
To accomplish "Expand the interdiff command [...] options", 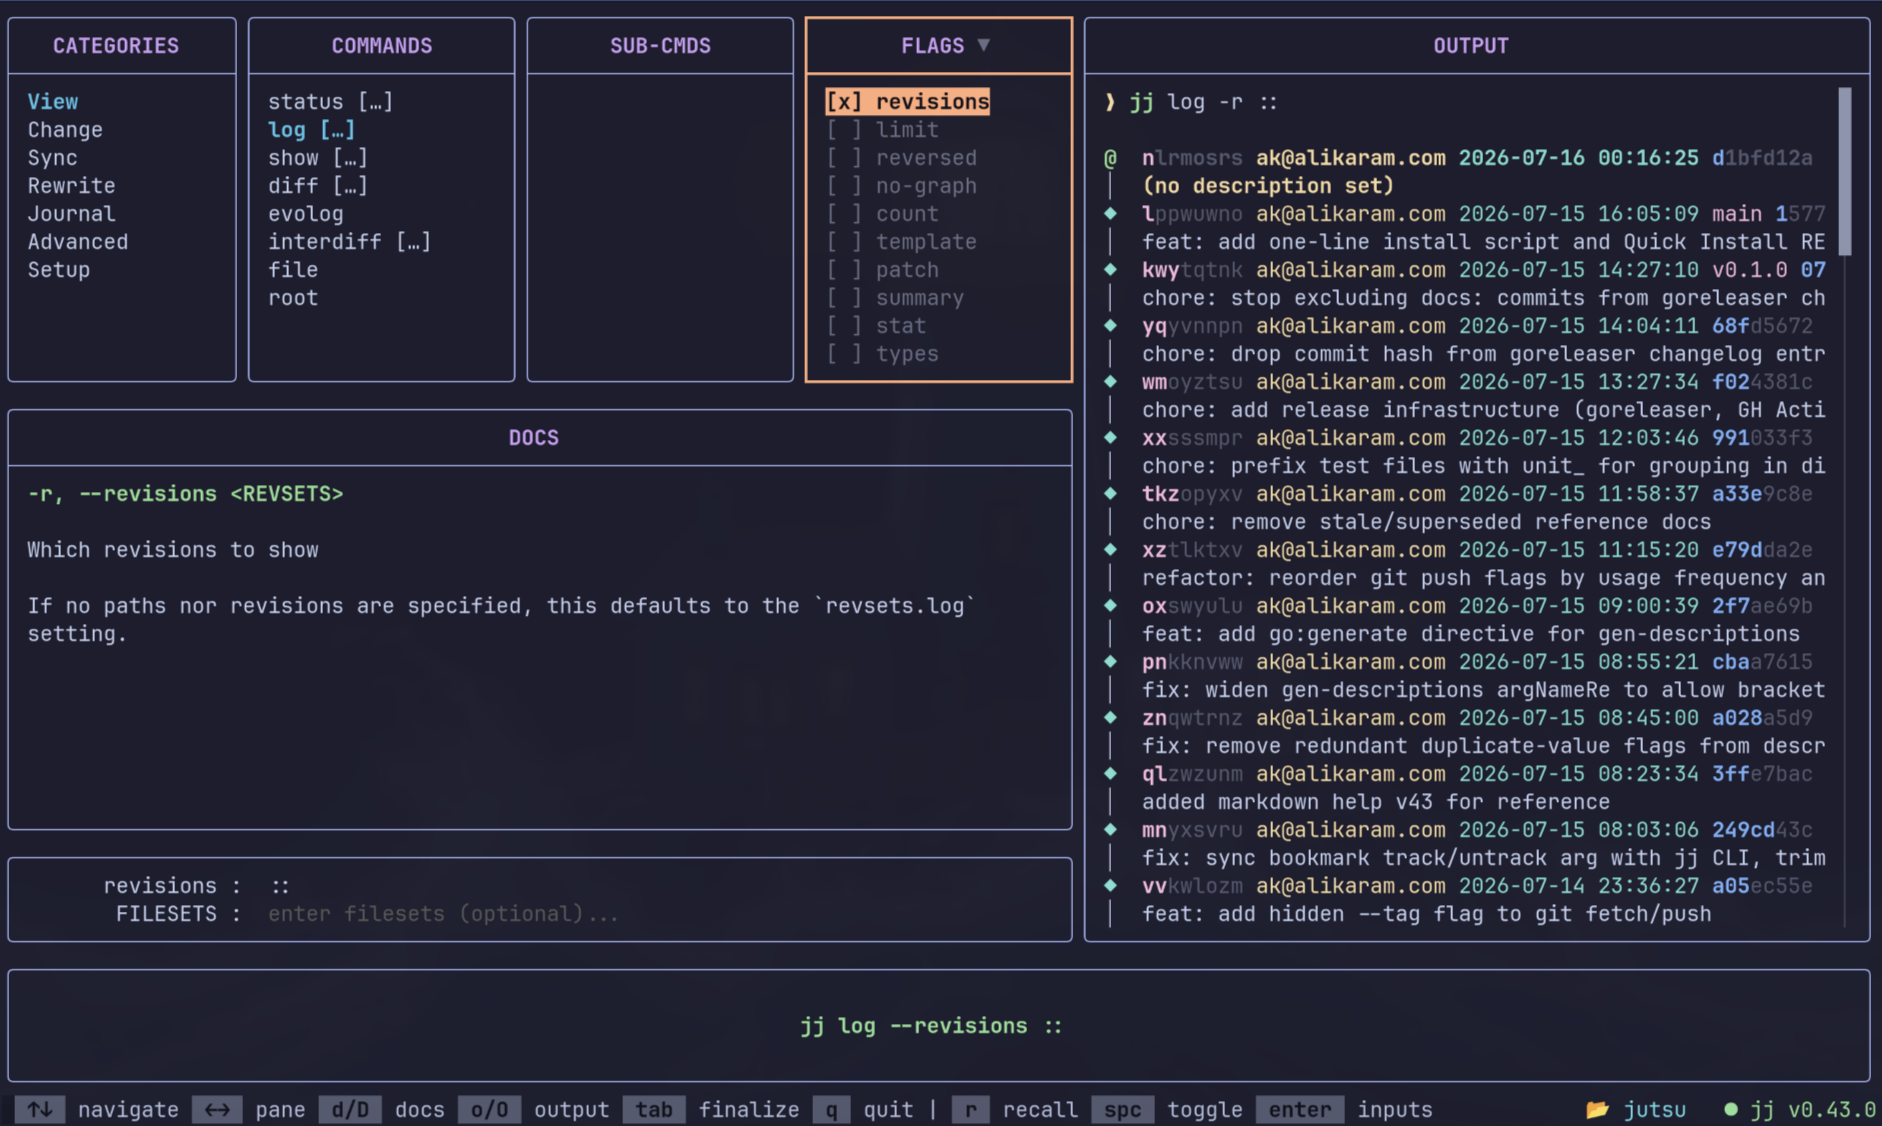I will (x=414, y=242).
